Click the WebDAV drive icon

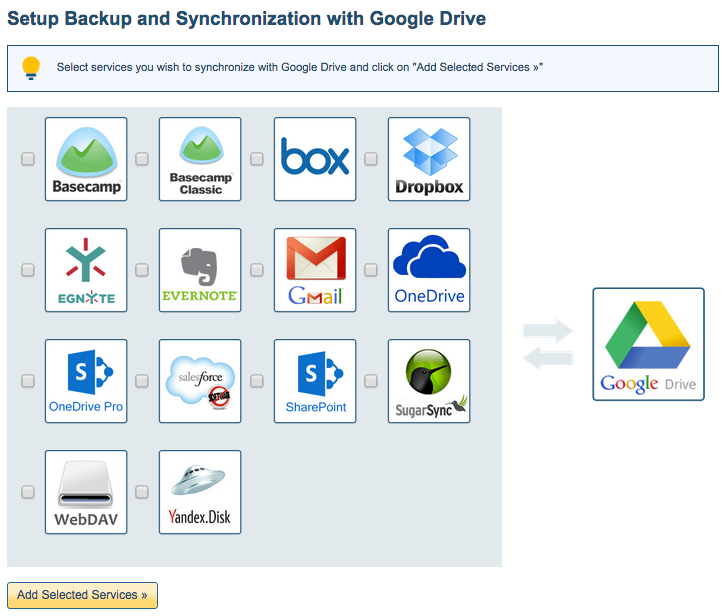pos(86,492)
